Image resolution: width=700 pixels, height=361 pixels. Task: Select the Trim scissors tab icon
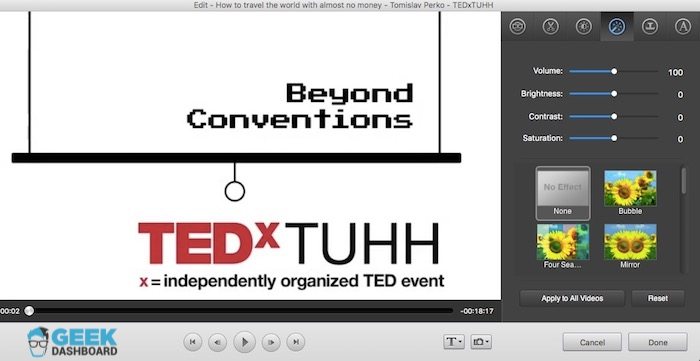tap(551, 26)
